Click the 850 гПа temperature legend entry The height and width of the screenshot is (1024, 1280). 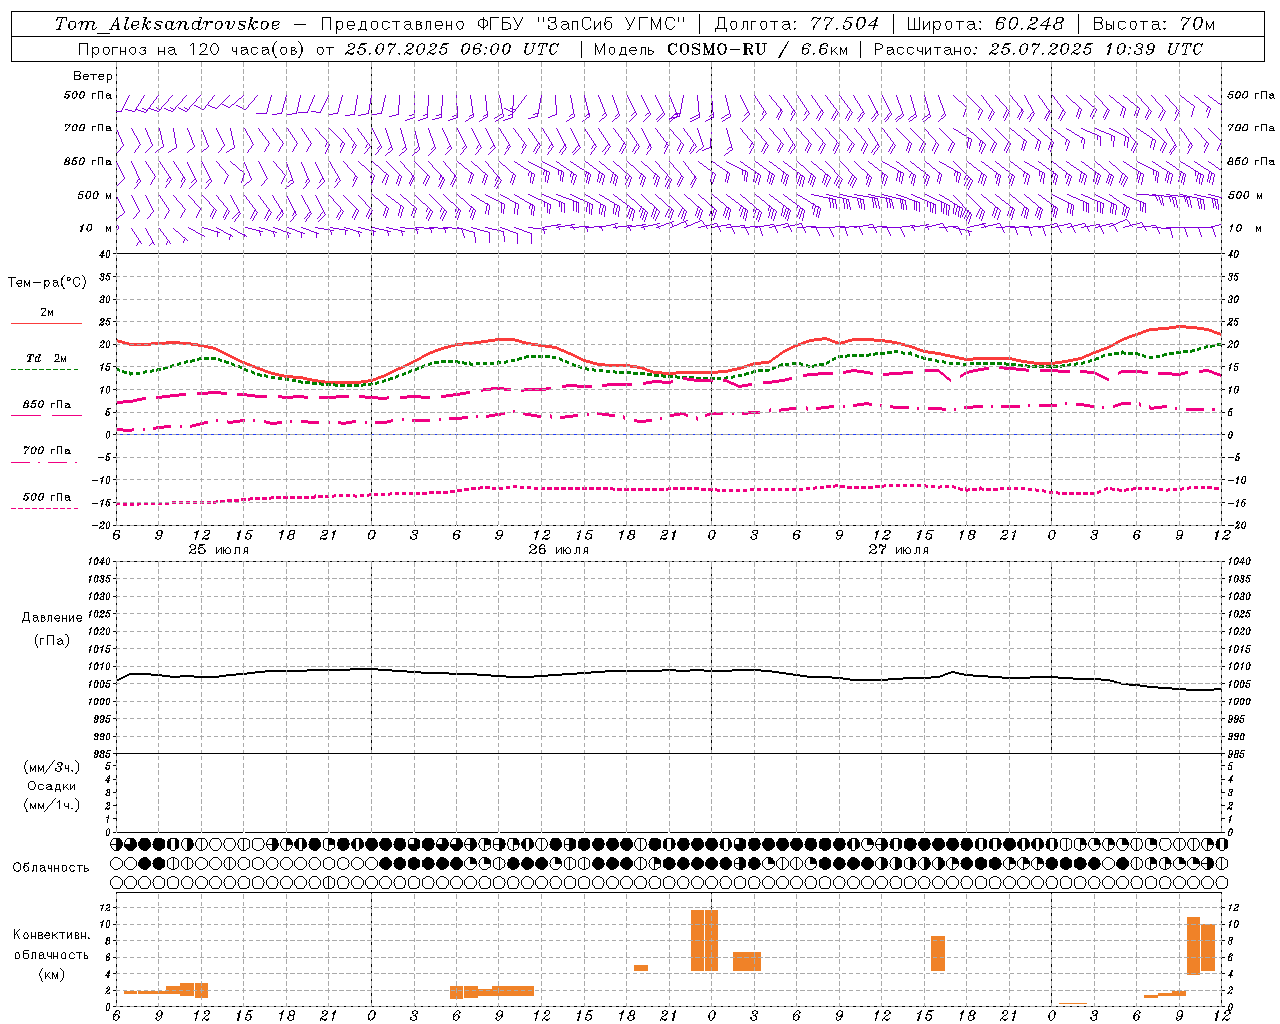47,405
